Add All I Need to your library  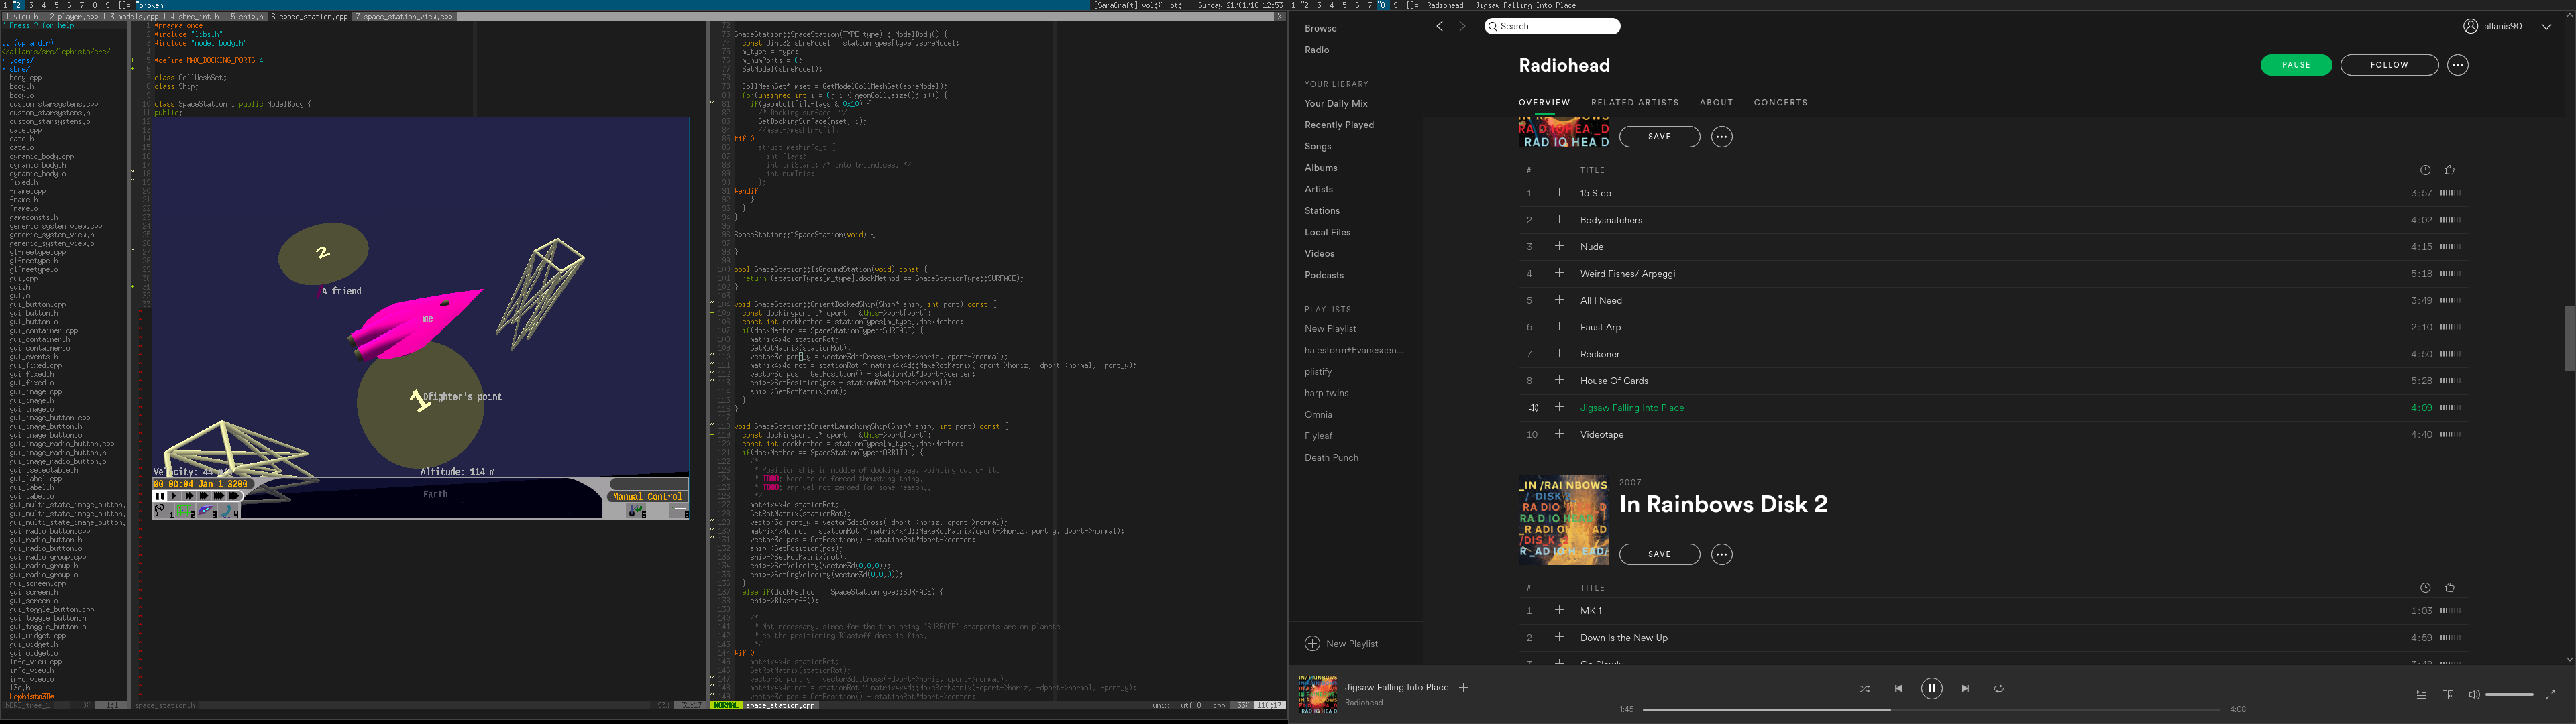(1558, 300)
